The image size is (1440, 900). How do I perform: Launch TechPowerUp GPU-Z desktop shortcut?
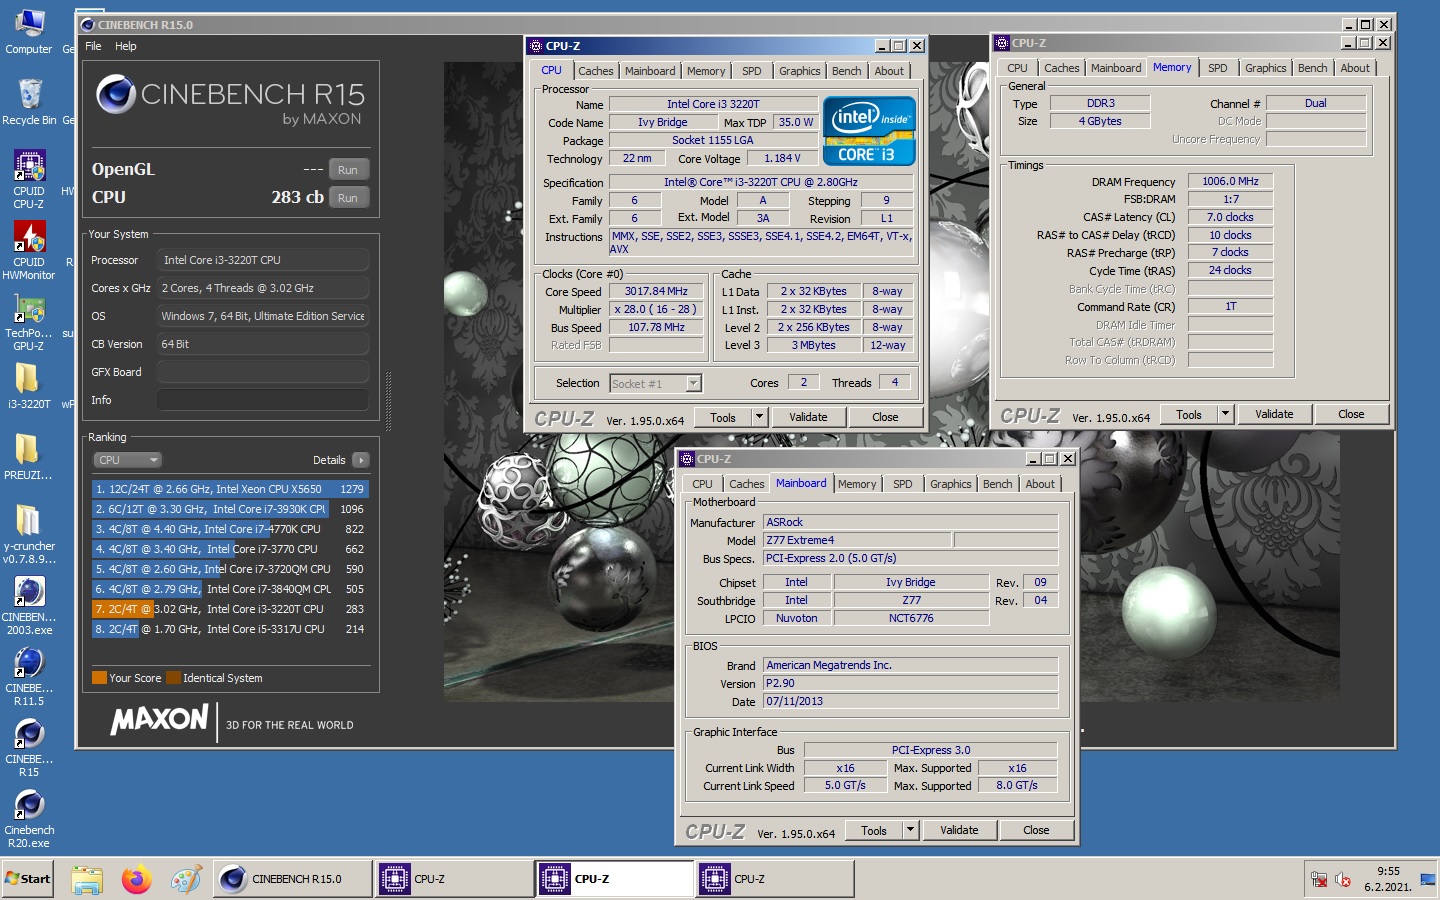tap(29, 321)
